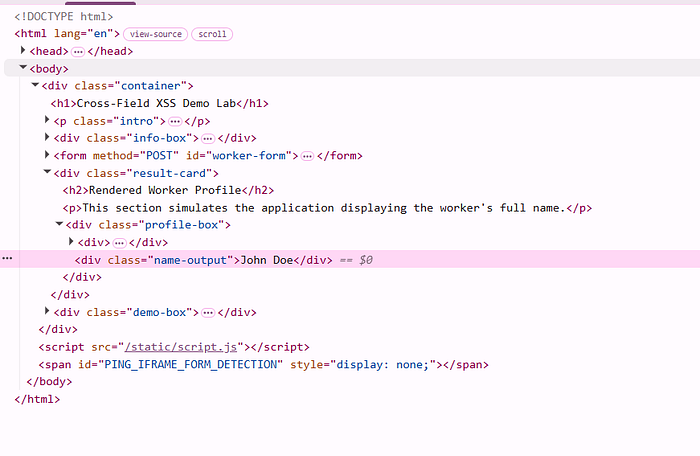The width and height of the screenshot is (700, 456).
Task: Click ellipsis badge in head element
Action: pos(78,52)
